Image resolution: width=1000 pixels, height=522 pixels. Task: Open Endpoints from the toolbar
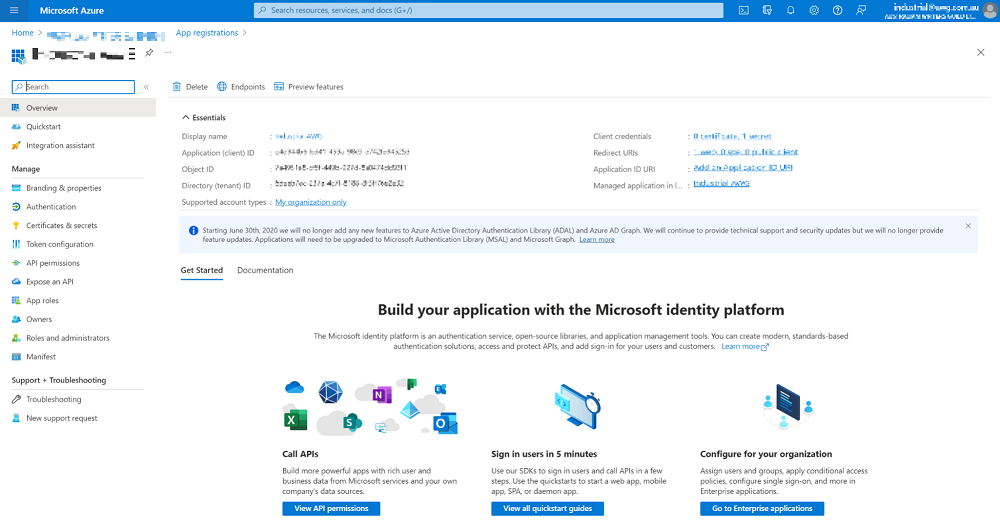pos(241,87)
